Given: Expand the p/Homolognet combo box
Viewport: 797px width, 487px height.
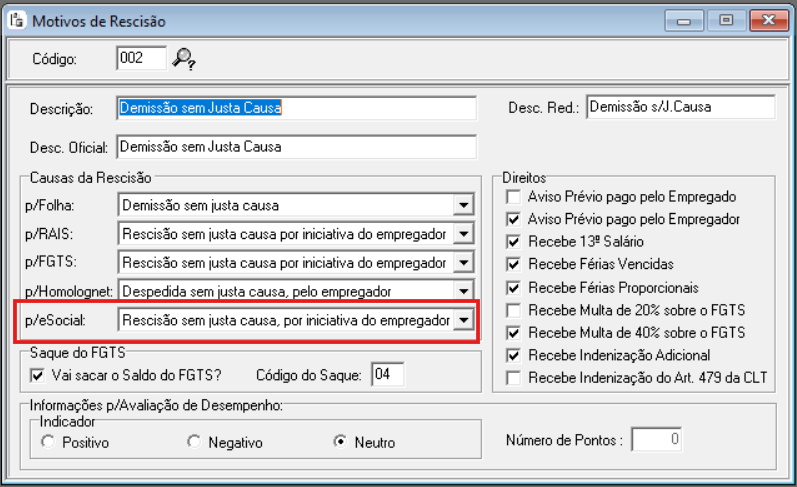Looking at the screenshot, I should pos(462,291).
